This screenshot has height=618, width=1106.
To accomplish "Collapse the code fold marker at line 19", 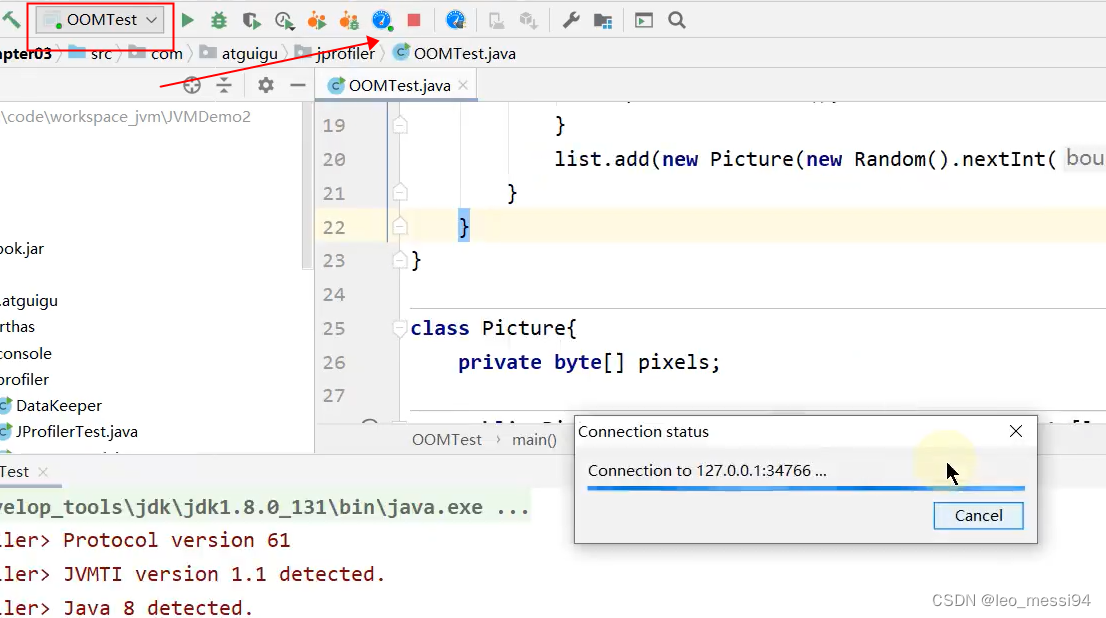I will point(400,126).
